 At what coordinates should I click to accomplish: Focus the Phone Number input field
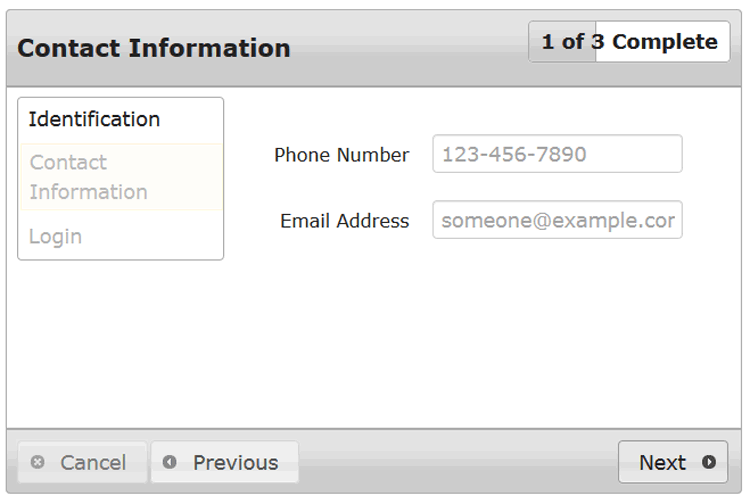(x=557, y=153)
